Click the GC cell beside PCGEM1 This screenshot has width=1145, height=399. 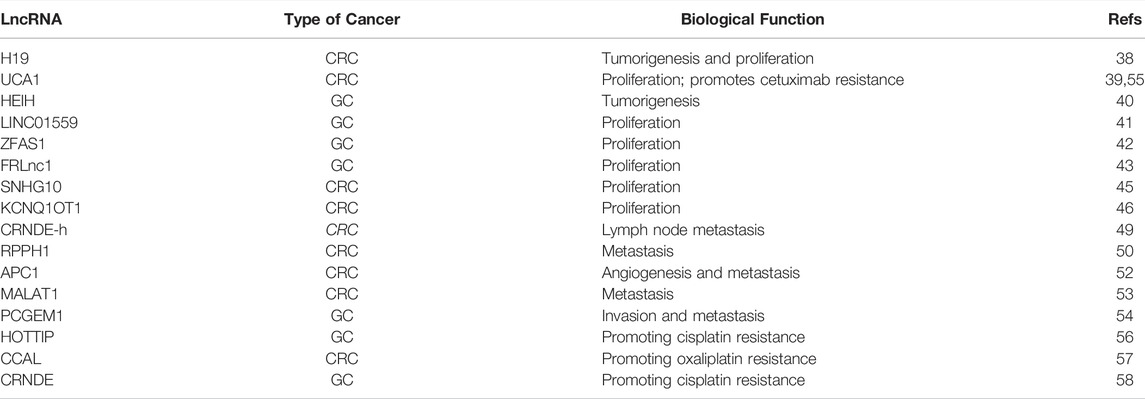pos(342,316)
